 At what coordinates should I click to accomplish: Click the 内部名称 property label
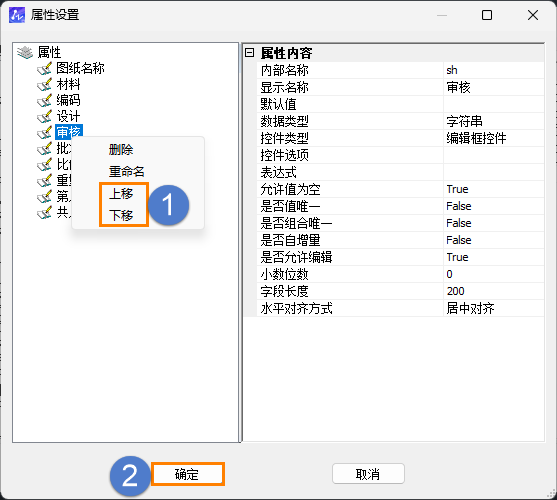point(285,70)
